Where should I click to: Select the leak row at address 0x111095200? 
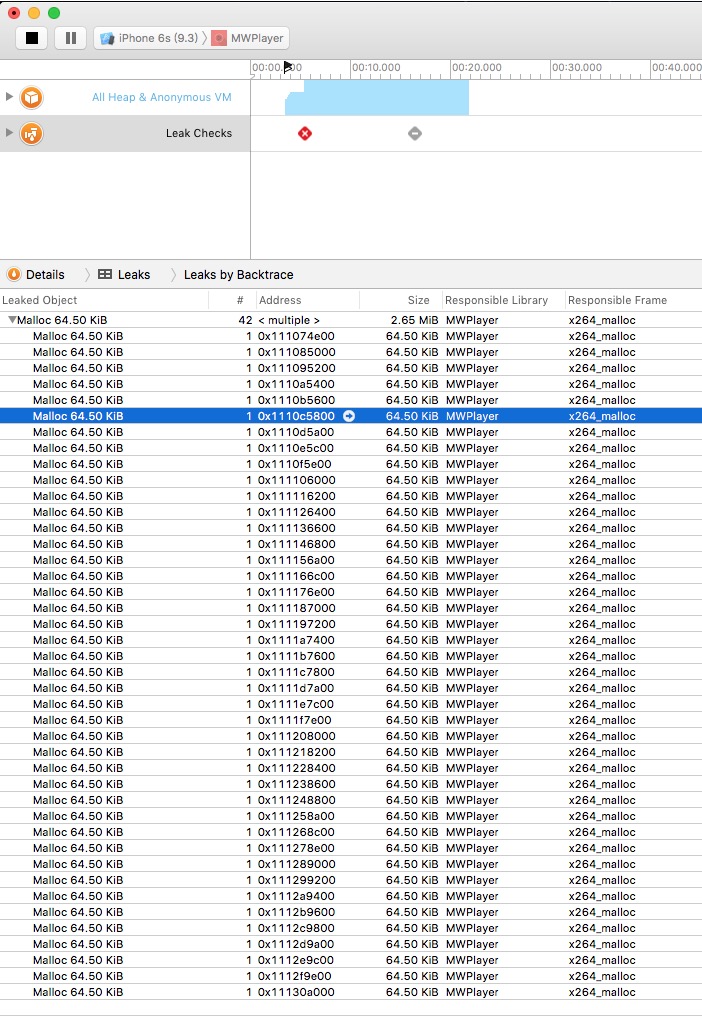[x=351, y=368]
